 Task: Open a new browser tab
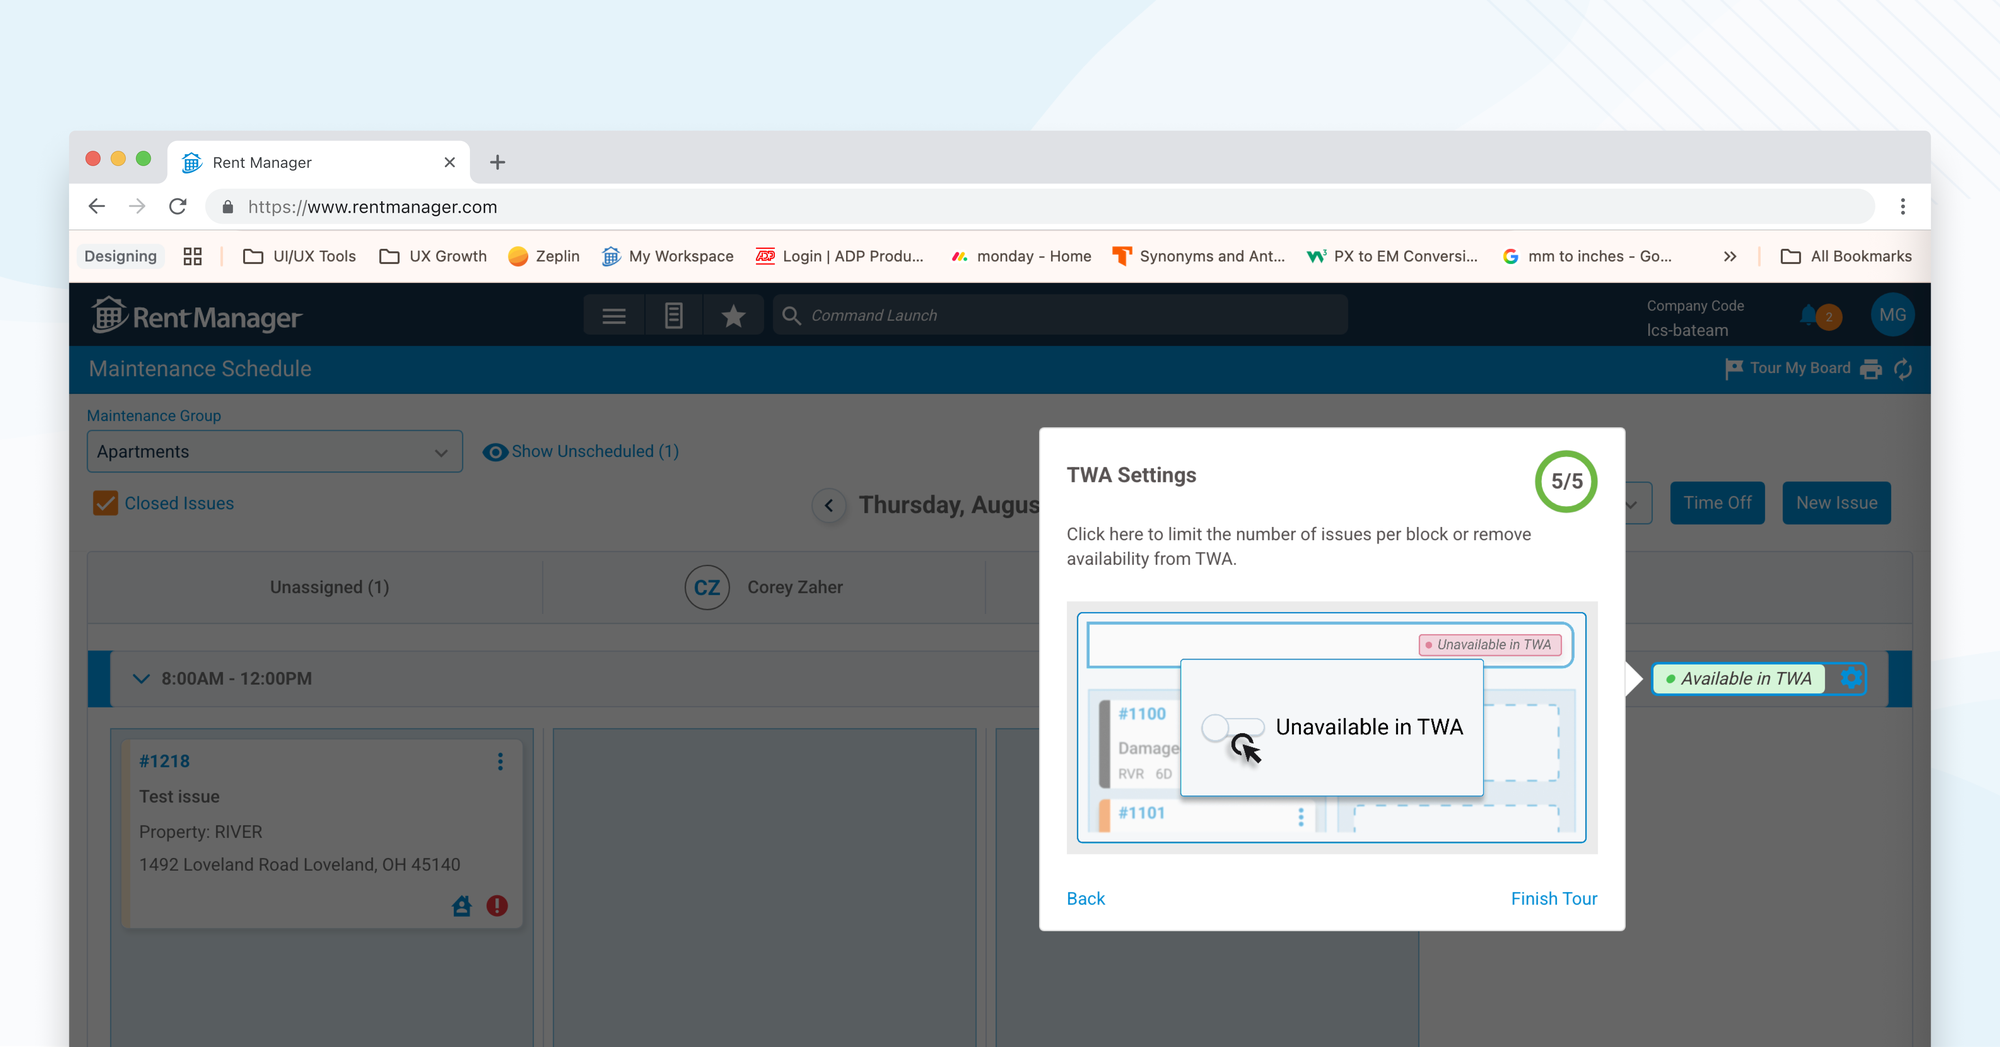(x=497, y=162)
